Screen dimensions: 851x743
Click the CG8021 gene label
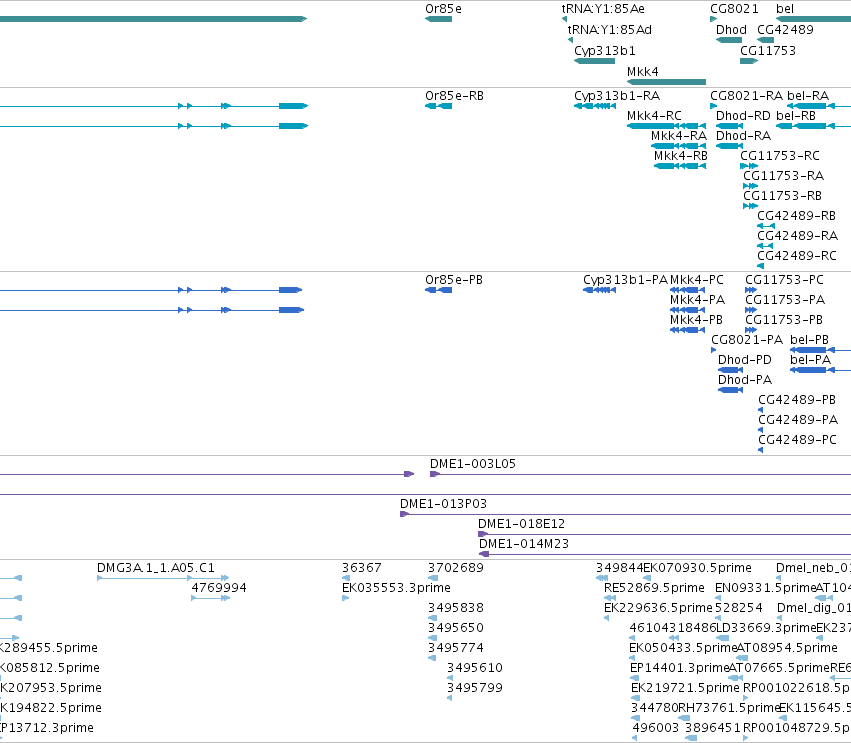pyautogui.click(x=734, y=9)
